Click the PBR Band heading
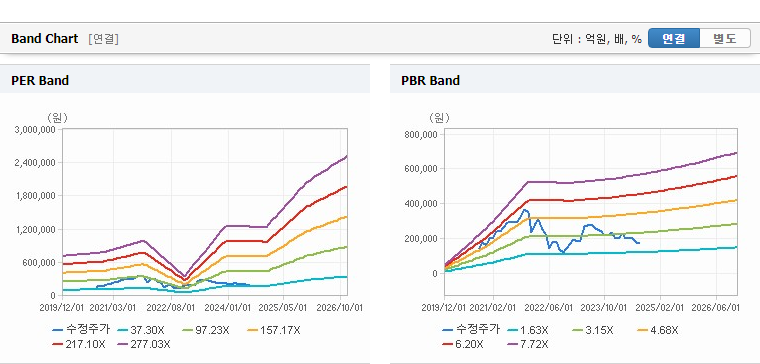 [x=430, y=80]
